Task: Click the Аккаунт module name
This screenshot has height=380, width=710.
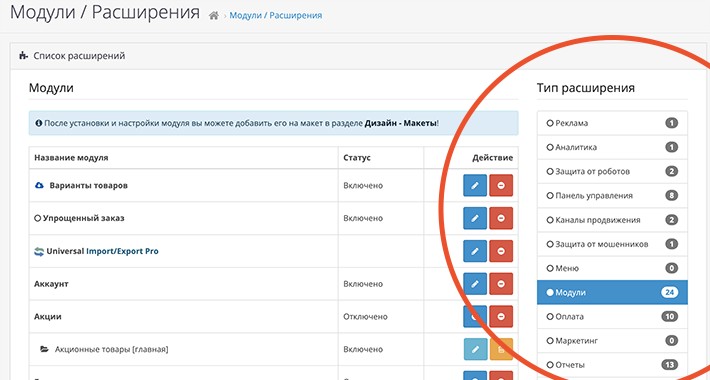Action: click(51, 284)
